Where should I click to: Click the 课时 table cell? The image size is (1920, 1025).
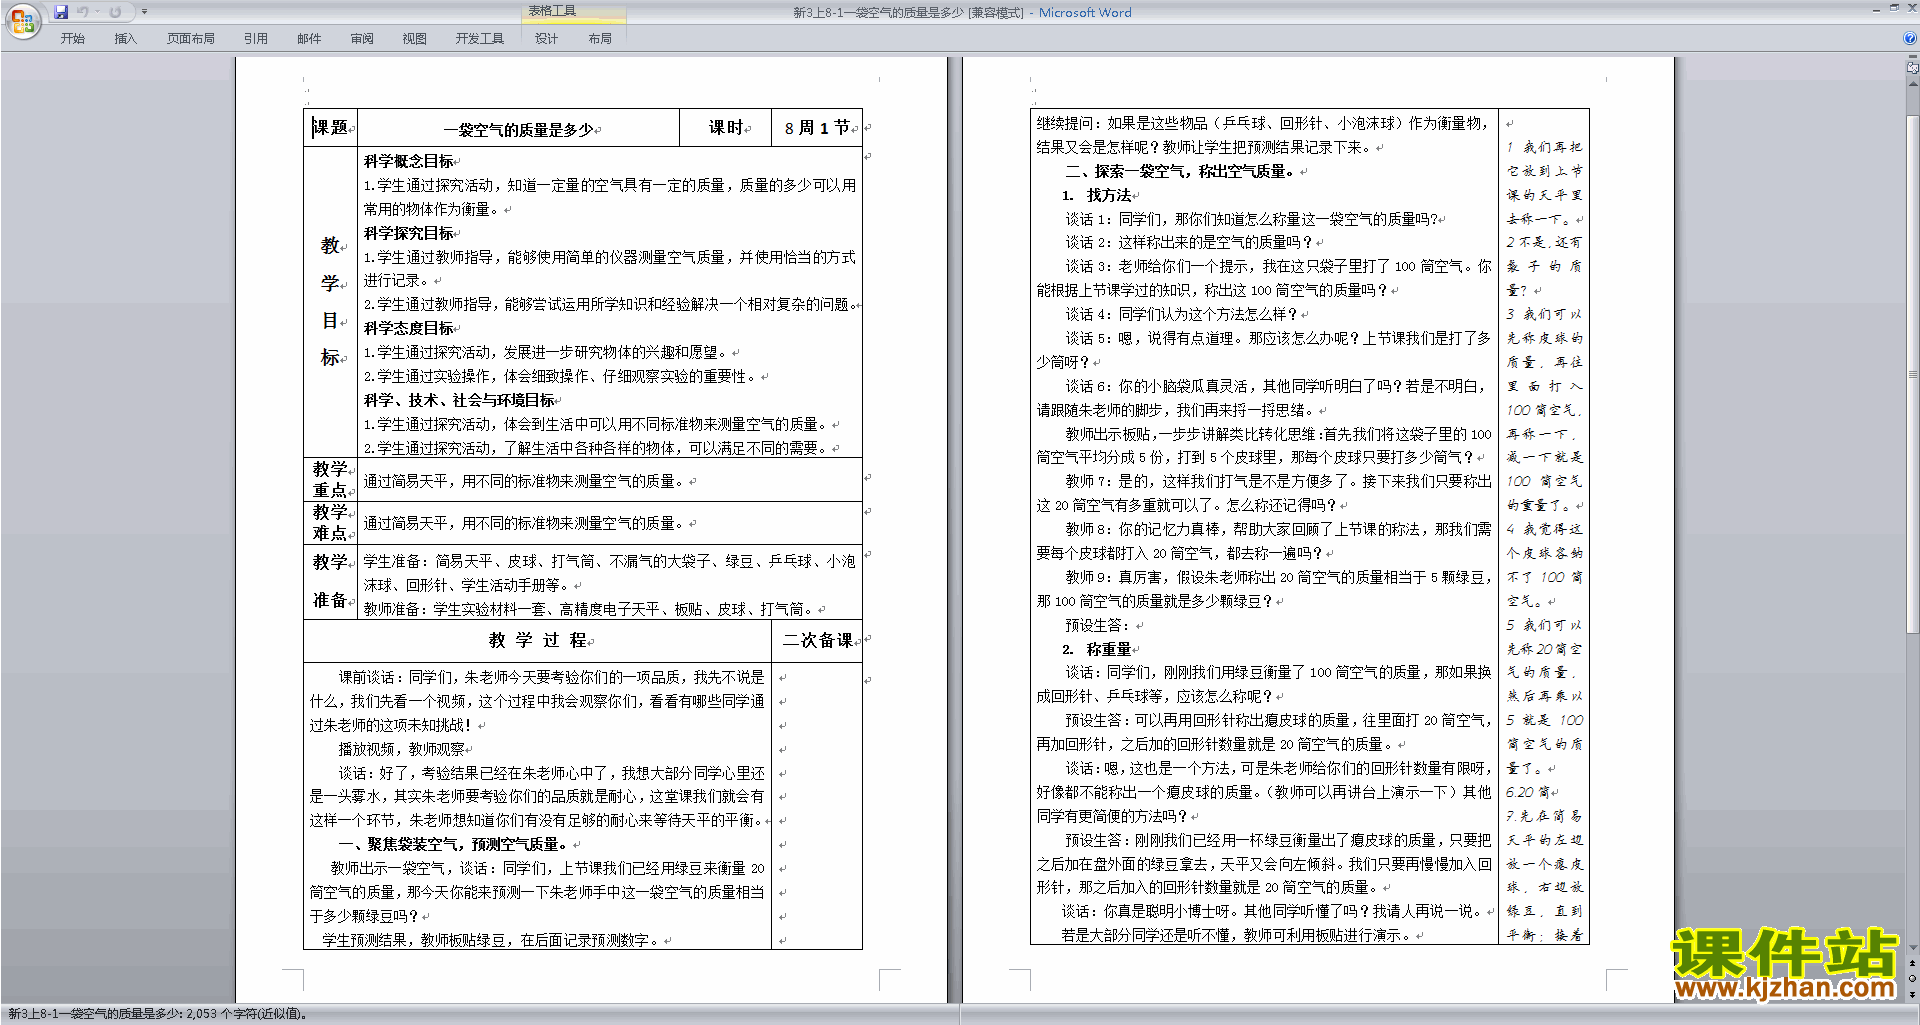pos(726,127)
